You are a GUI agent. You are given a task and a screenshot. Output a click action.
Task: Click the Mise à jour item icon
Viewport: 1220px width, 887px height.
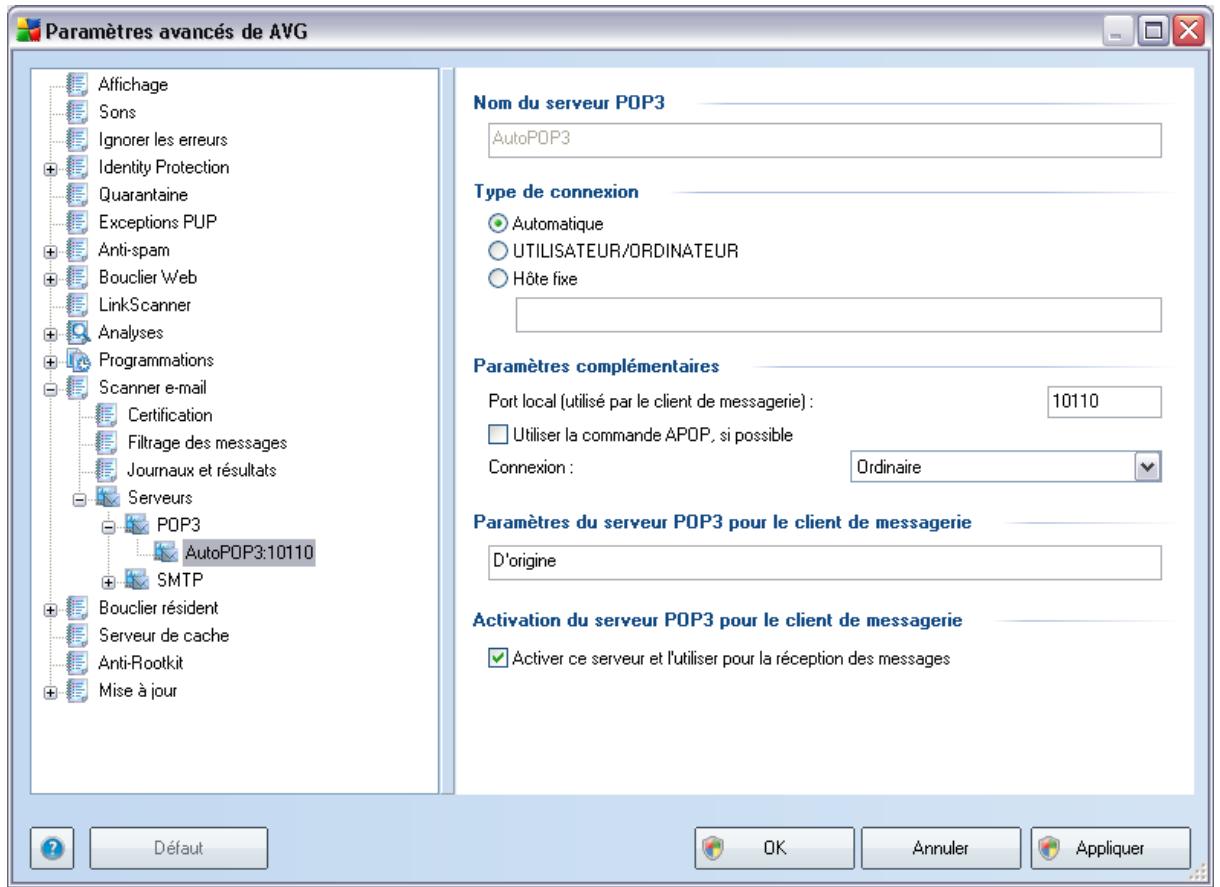pos(76,689)
